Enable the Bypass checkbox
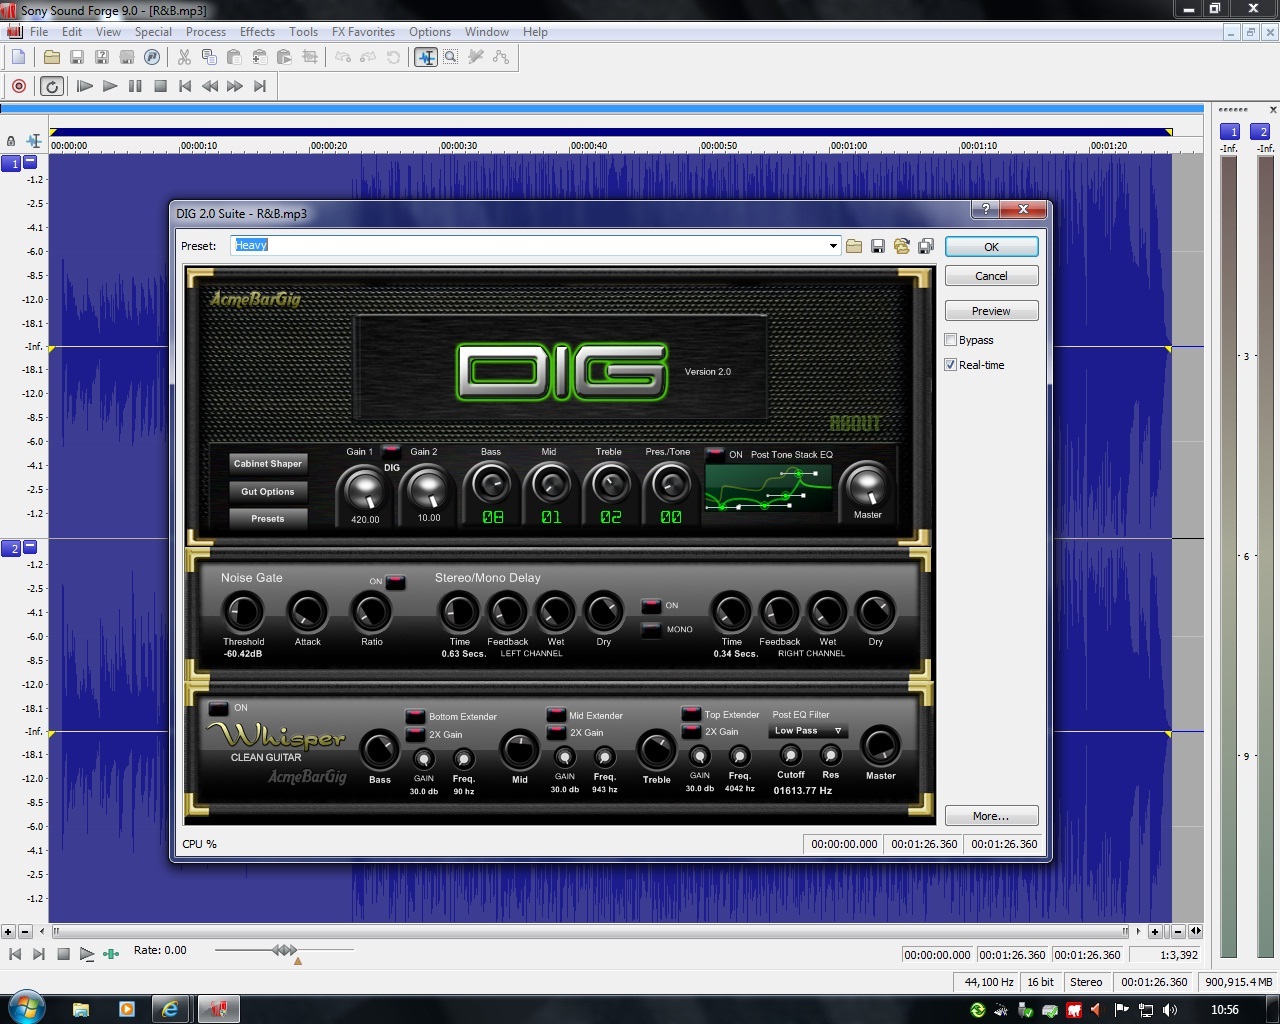 point(951,340)
